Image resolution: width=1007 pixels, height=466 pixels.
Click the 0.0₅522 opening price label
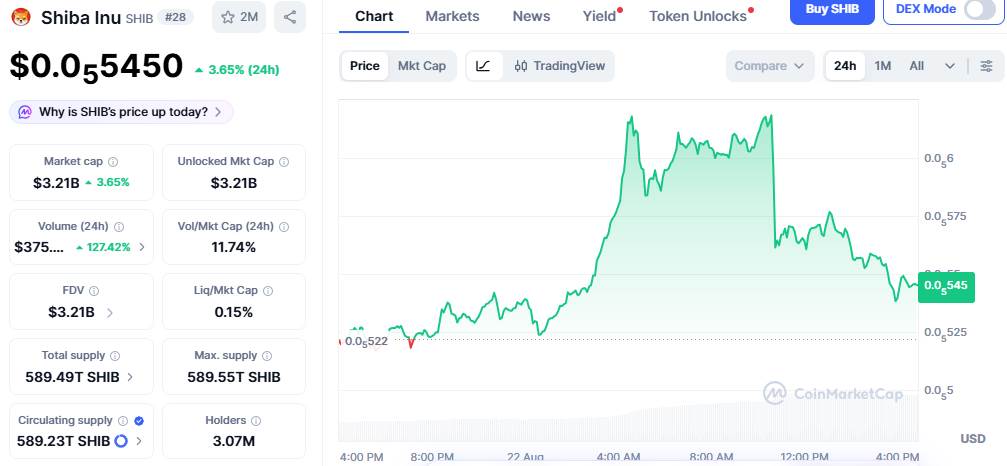coord(367,341)
